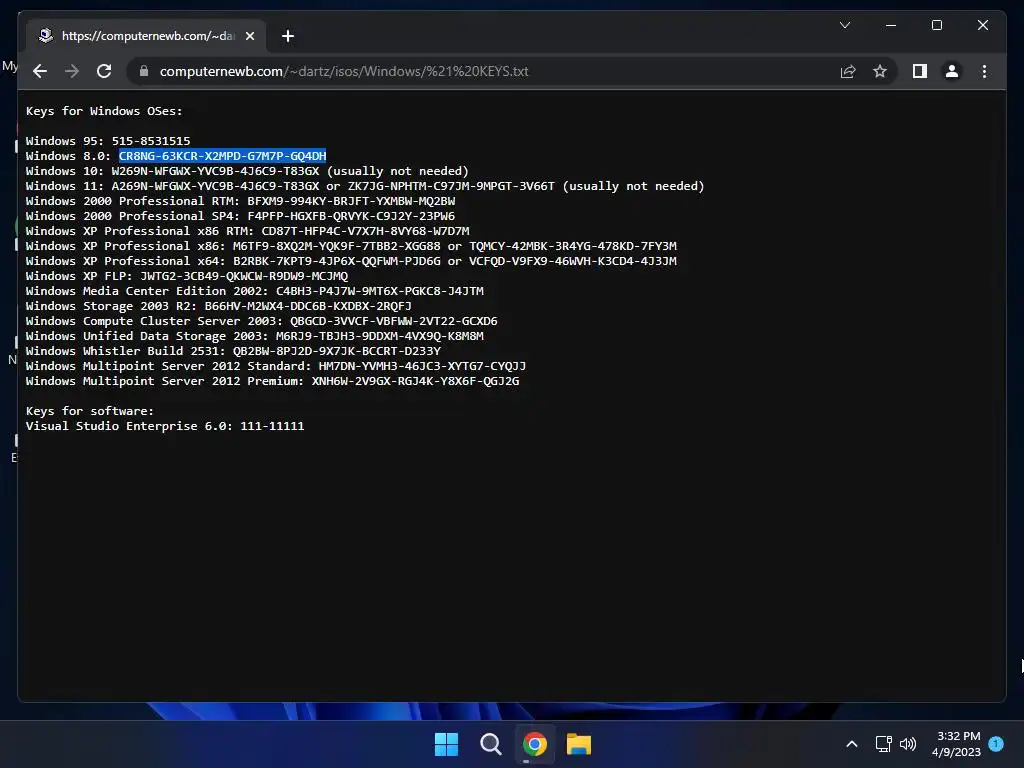Click the Windows Media Center Edition 2002 line
The width and height of the screenshot is (1024, 768).
[255, 291]
